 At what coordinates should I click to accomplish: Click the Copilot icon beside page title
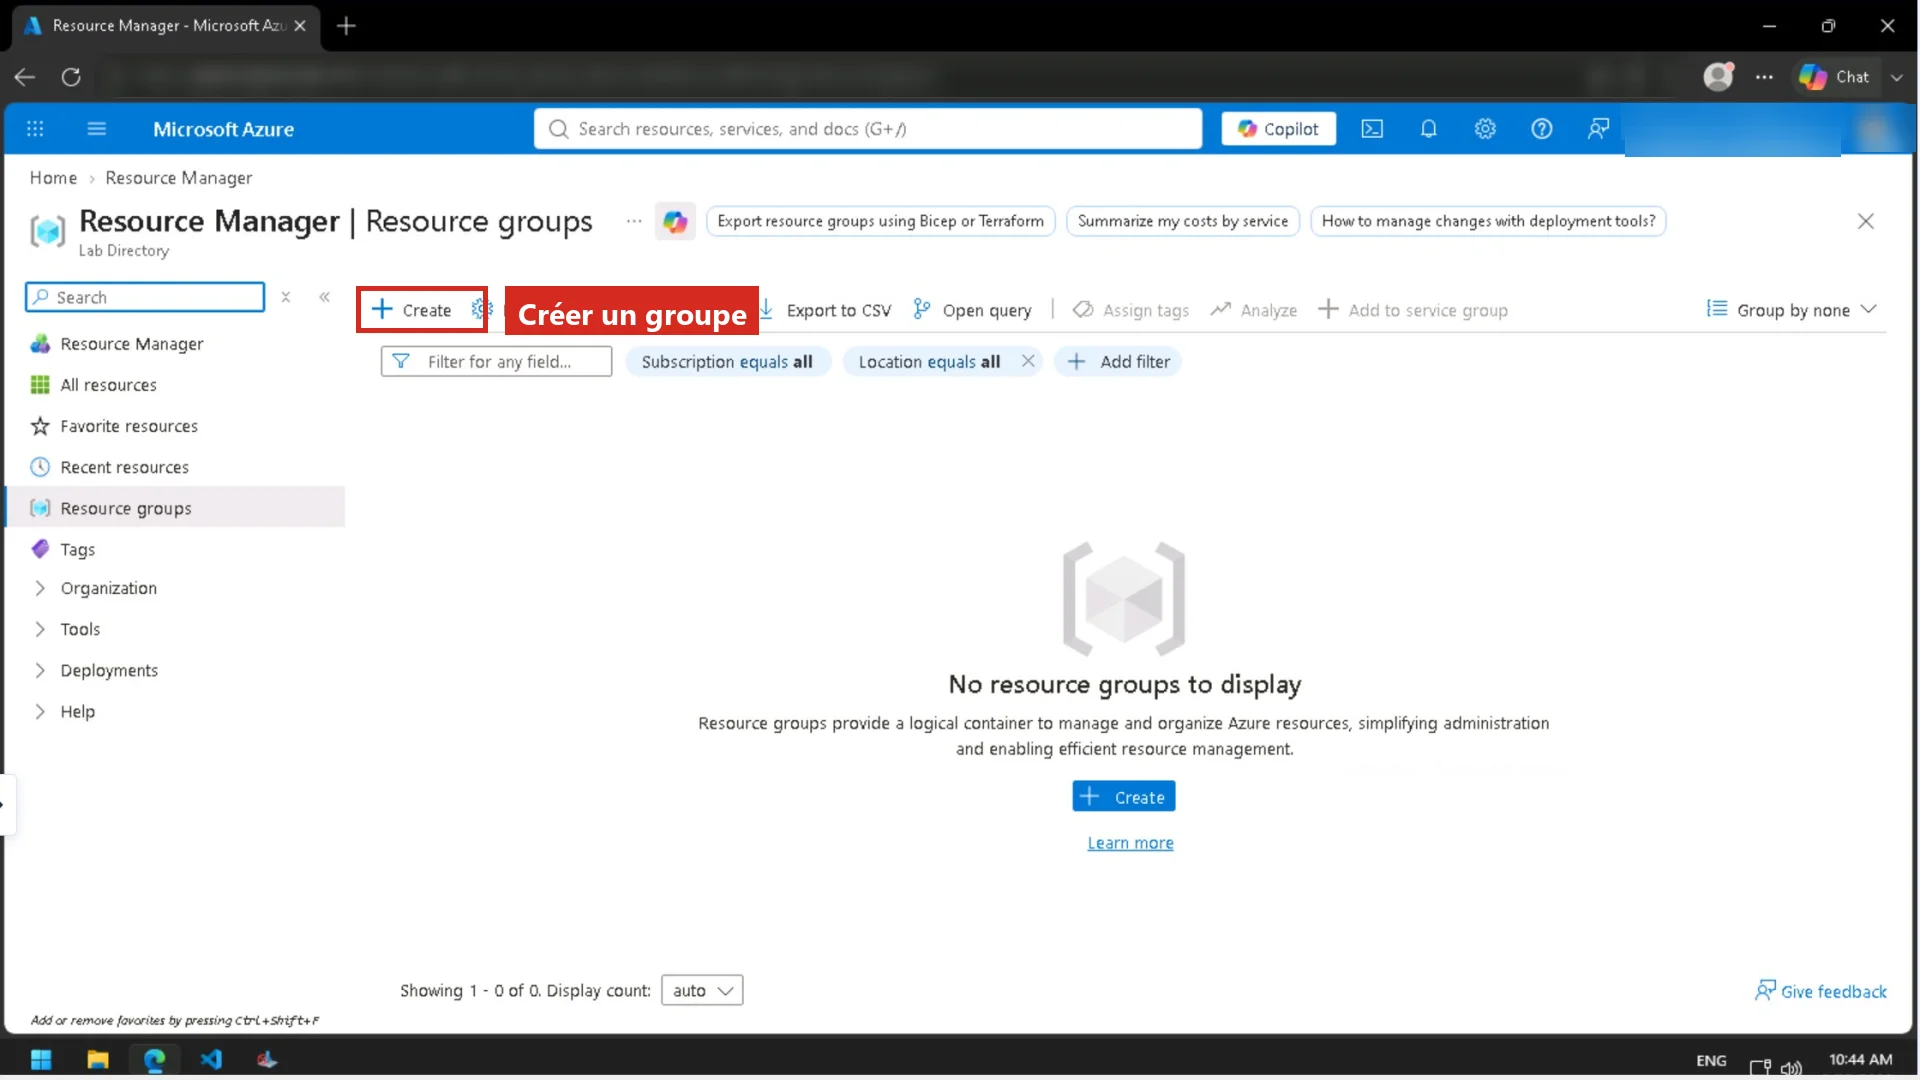pyautogui.click(x=675, y=221)
